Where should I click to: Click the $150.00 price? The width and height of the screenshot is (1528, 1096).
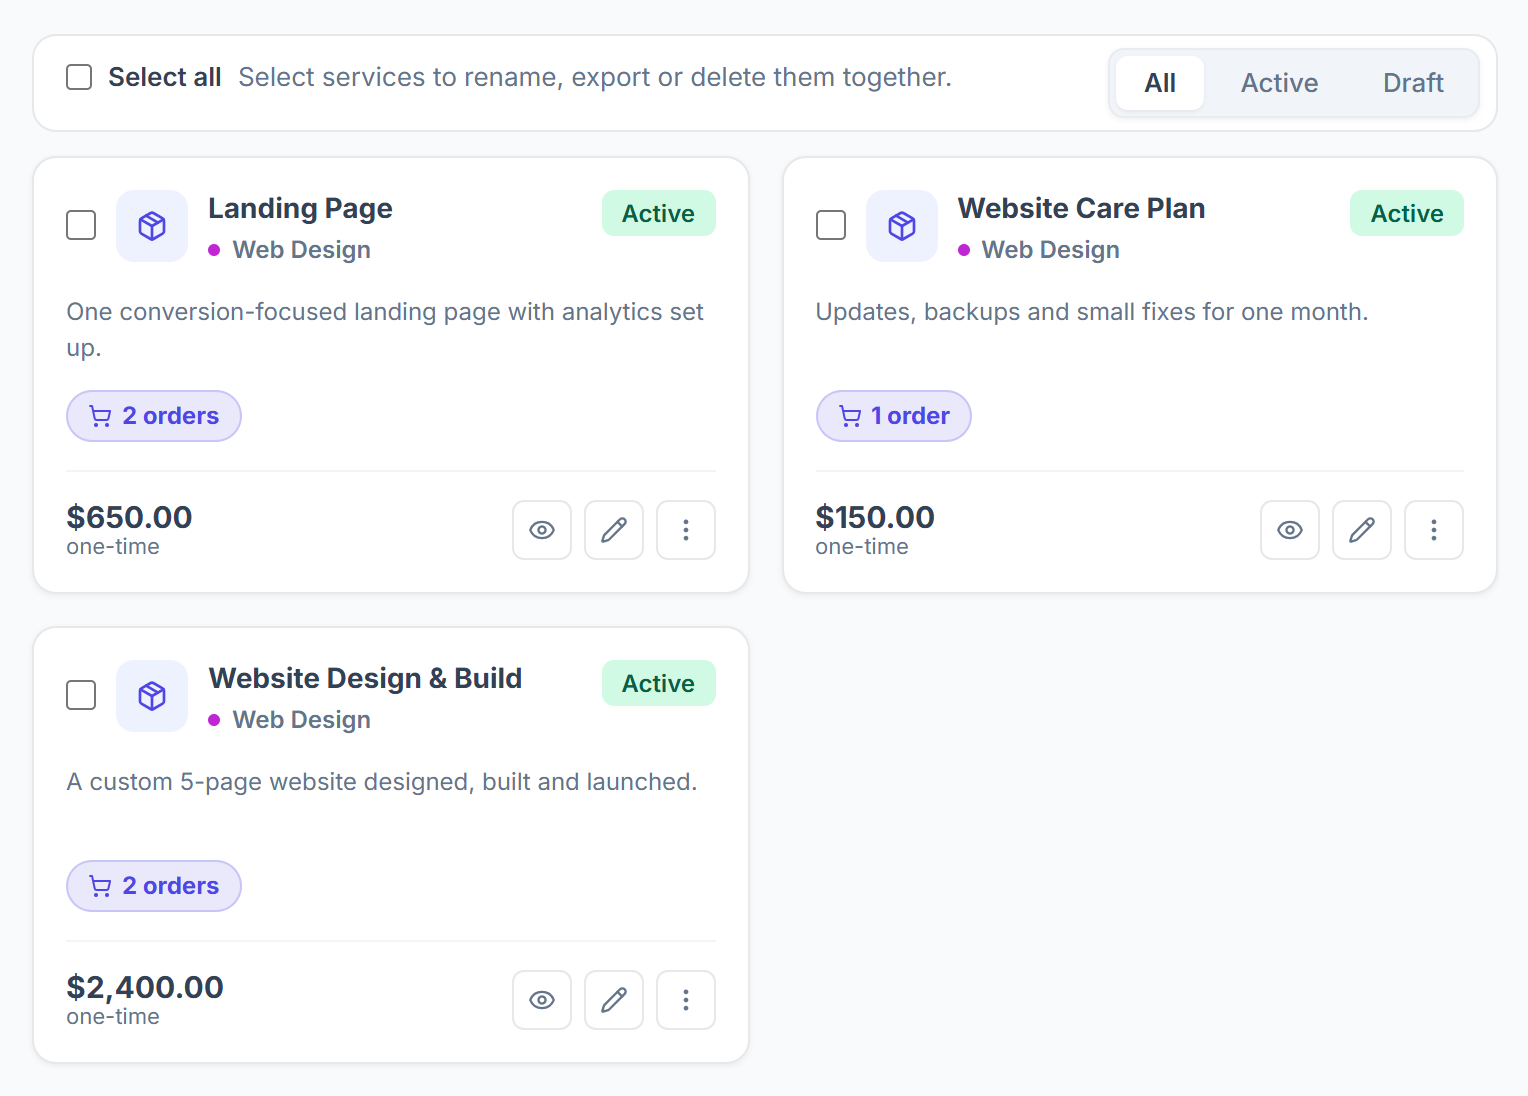pos(875,517)
